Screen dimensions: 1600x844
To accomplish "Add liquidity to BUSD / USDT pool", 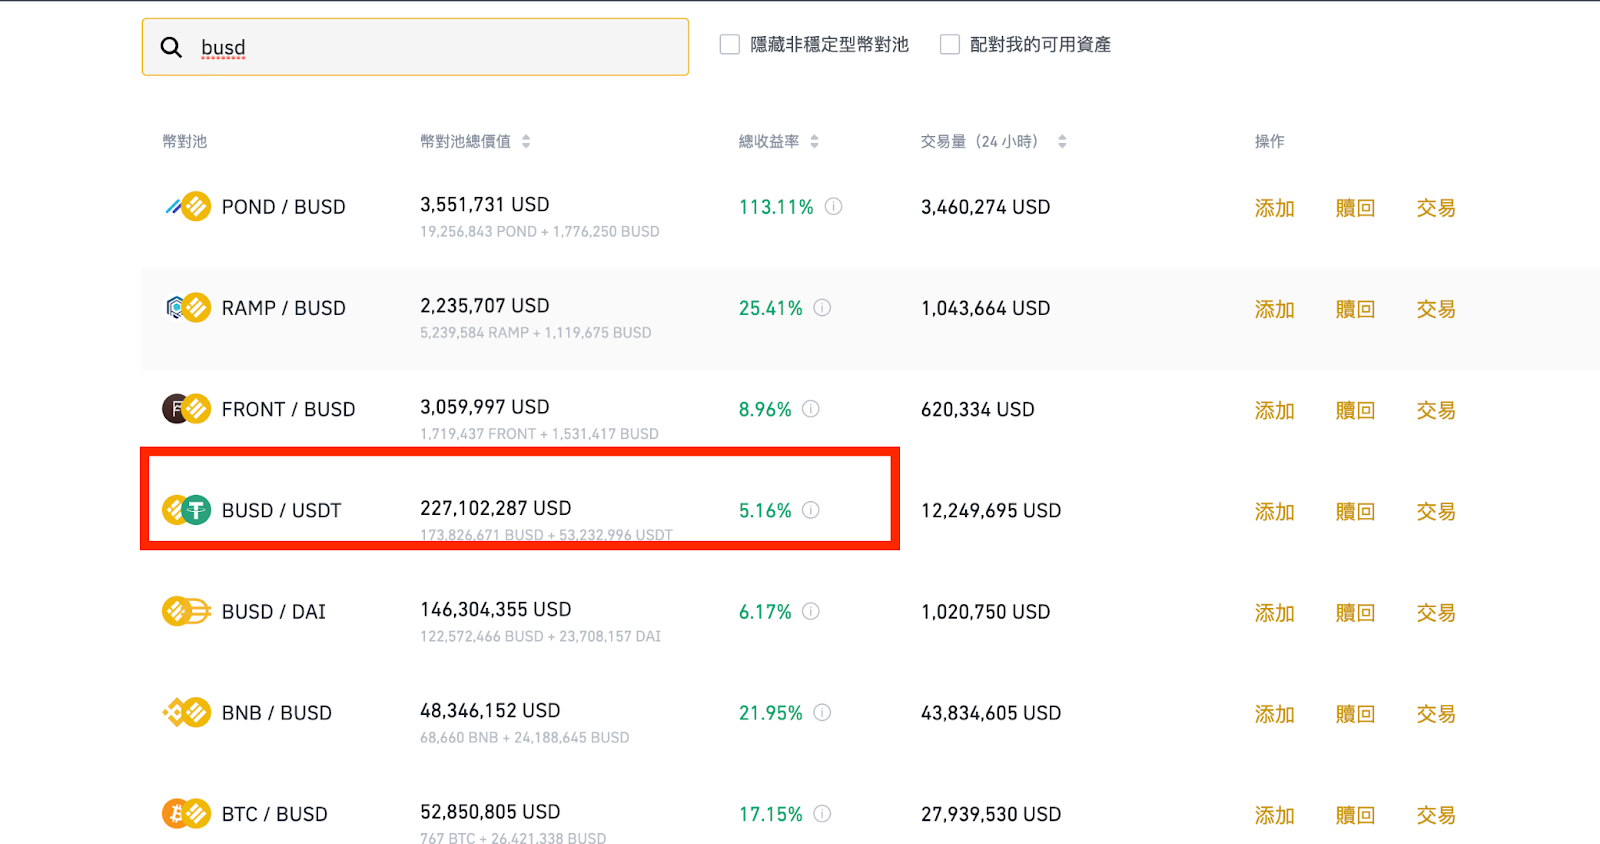I will (1275, 511).
